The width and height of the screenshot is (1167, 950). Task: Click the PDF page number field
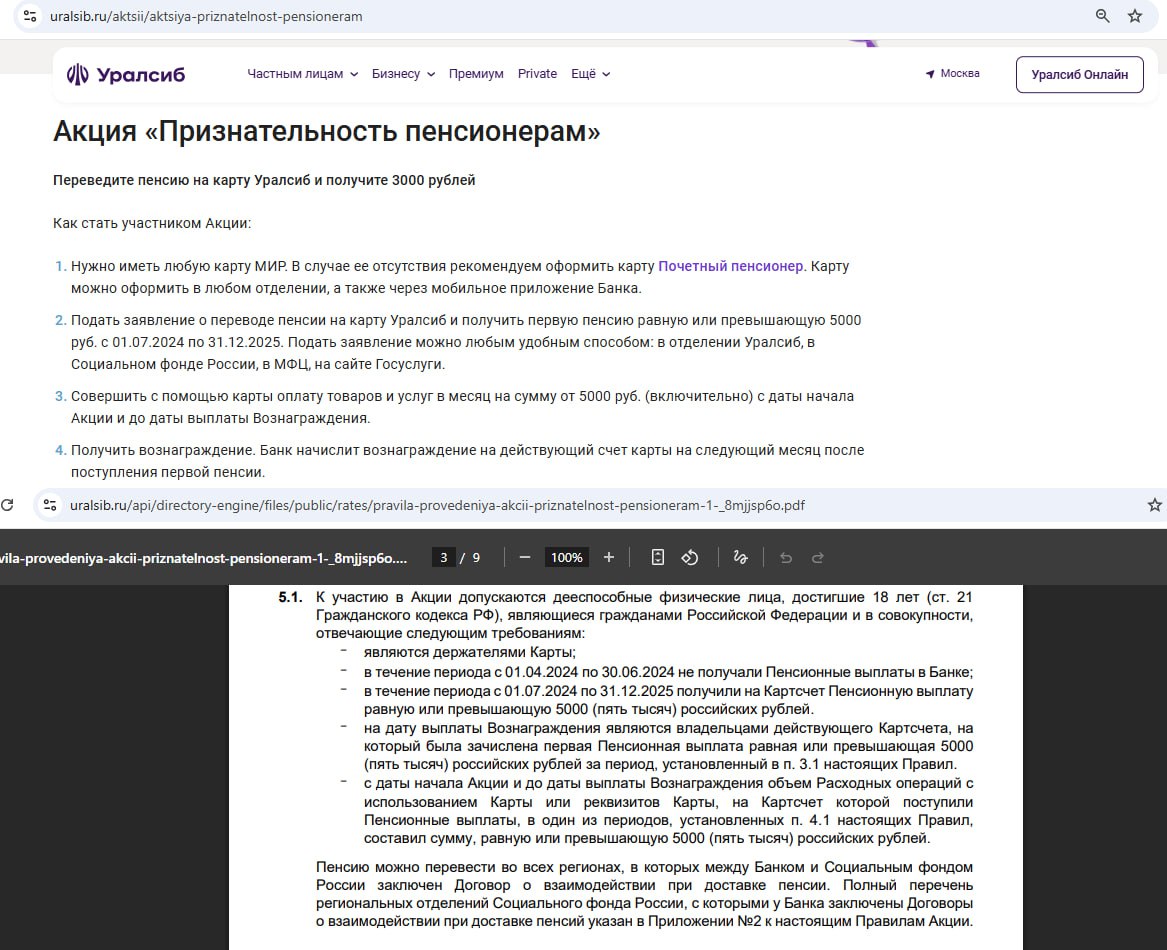tap(443, 558)
